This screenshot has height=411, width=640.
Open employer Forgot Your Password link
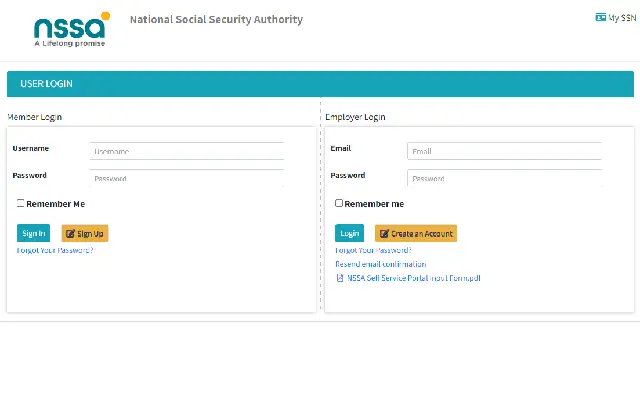(373, 250)
